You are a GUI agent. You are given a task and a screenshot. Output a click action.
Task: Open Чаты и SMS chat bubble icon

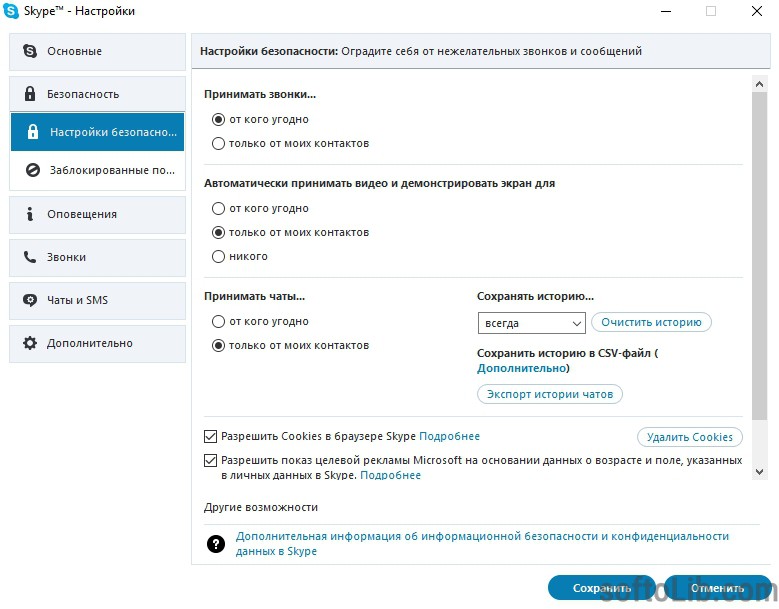pyautogui.click(x=30, y=300)
